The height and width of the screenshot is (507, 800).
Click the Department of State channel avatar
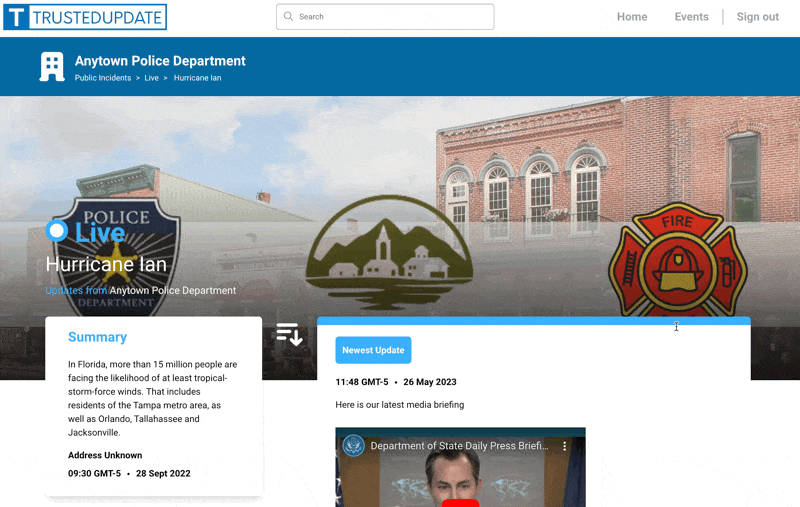click(x=354, y=446)
